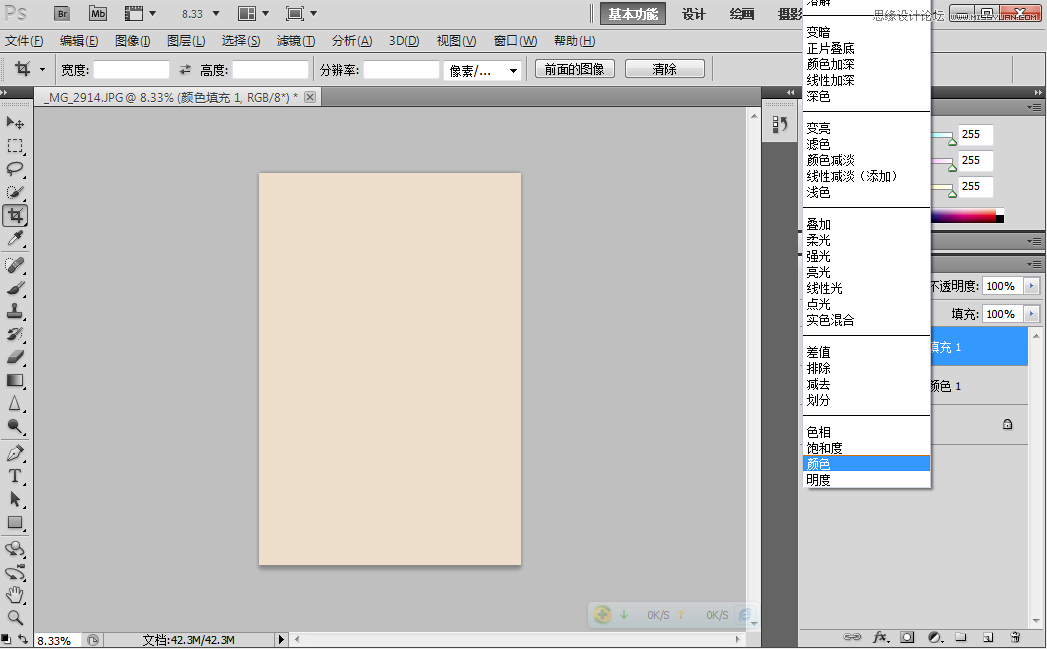Switch foreground and background colors
The height and width of the screenshot is (649, 1047).
(x=23, y=639)
